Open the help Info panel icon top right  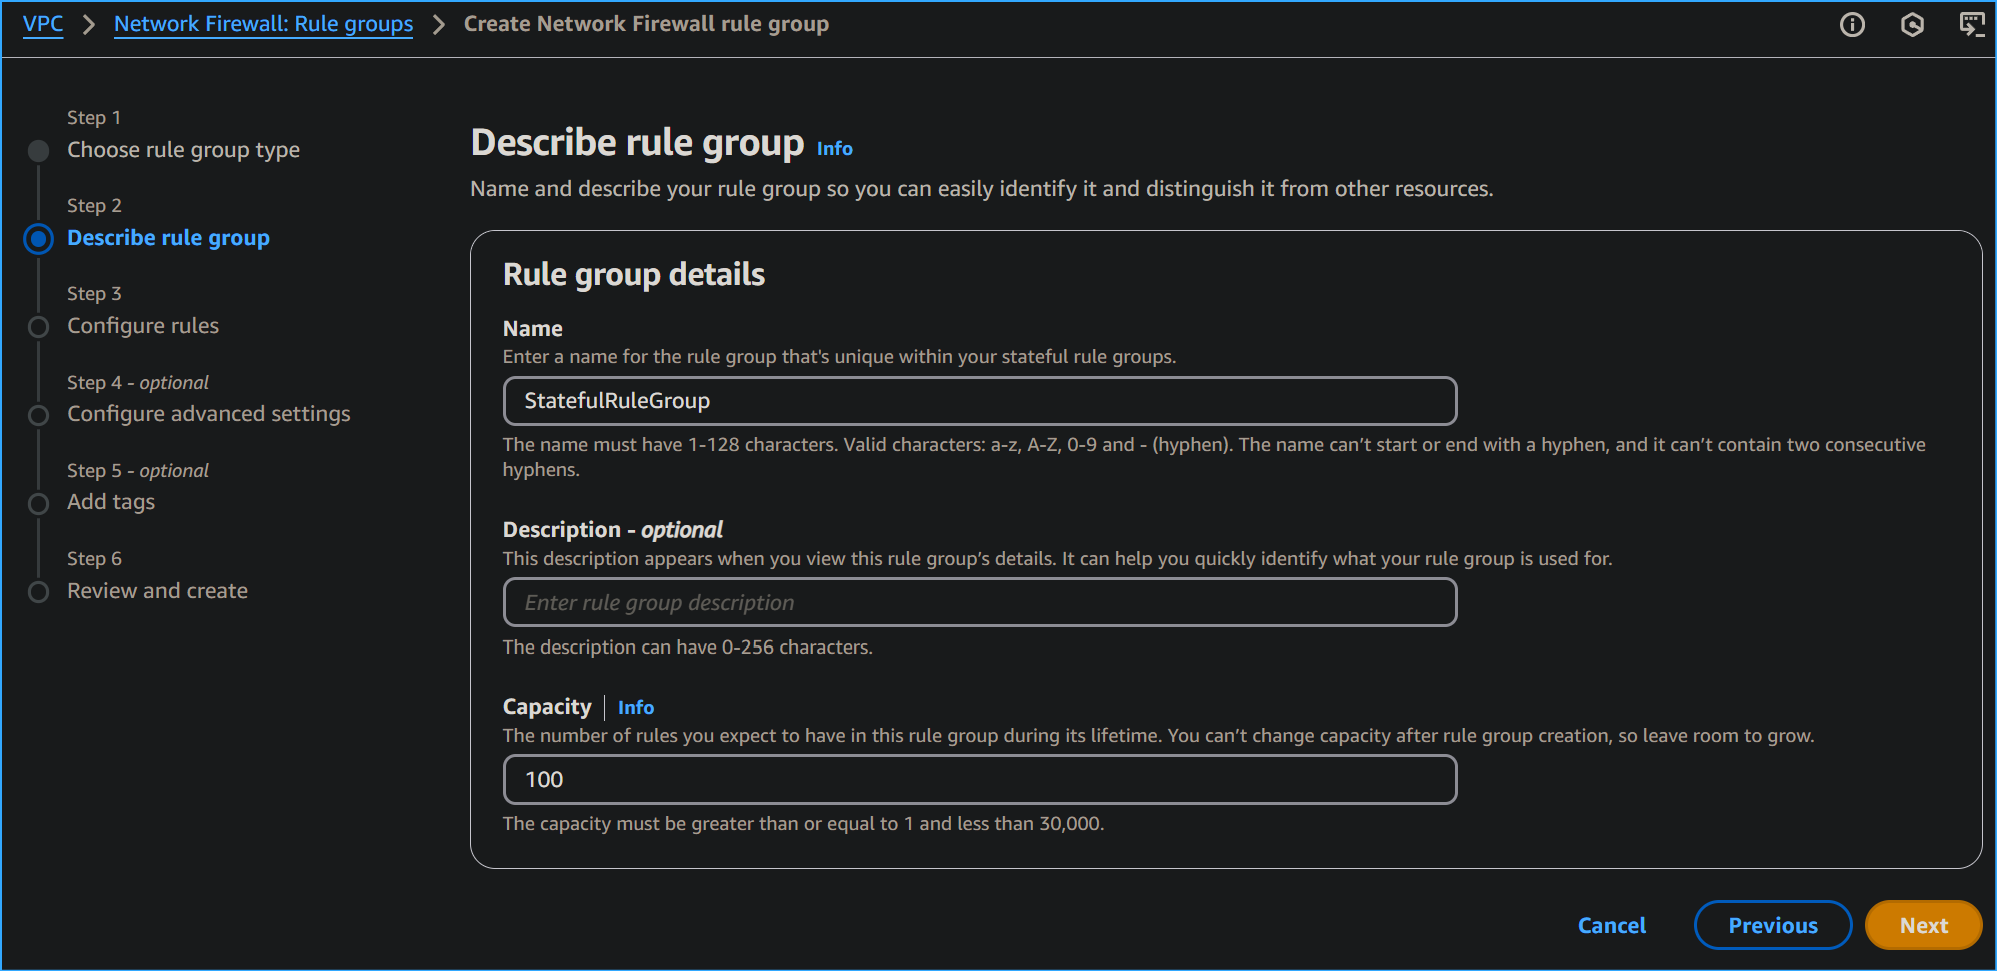(1852, 24)
